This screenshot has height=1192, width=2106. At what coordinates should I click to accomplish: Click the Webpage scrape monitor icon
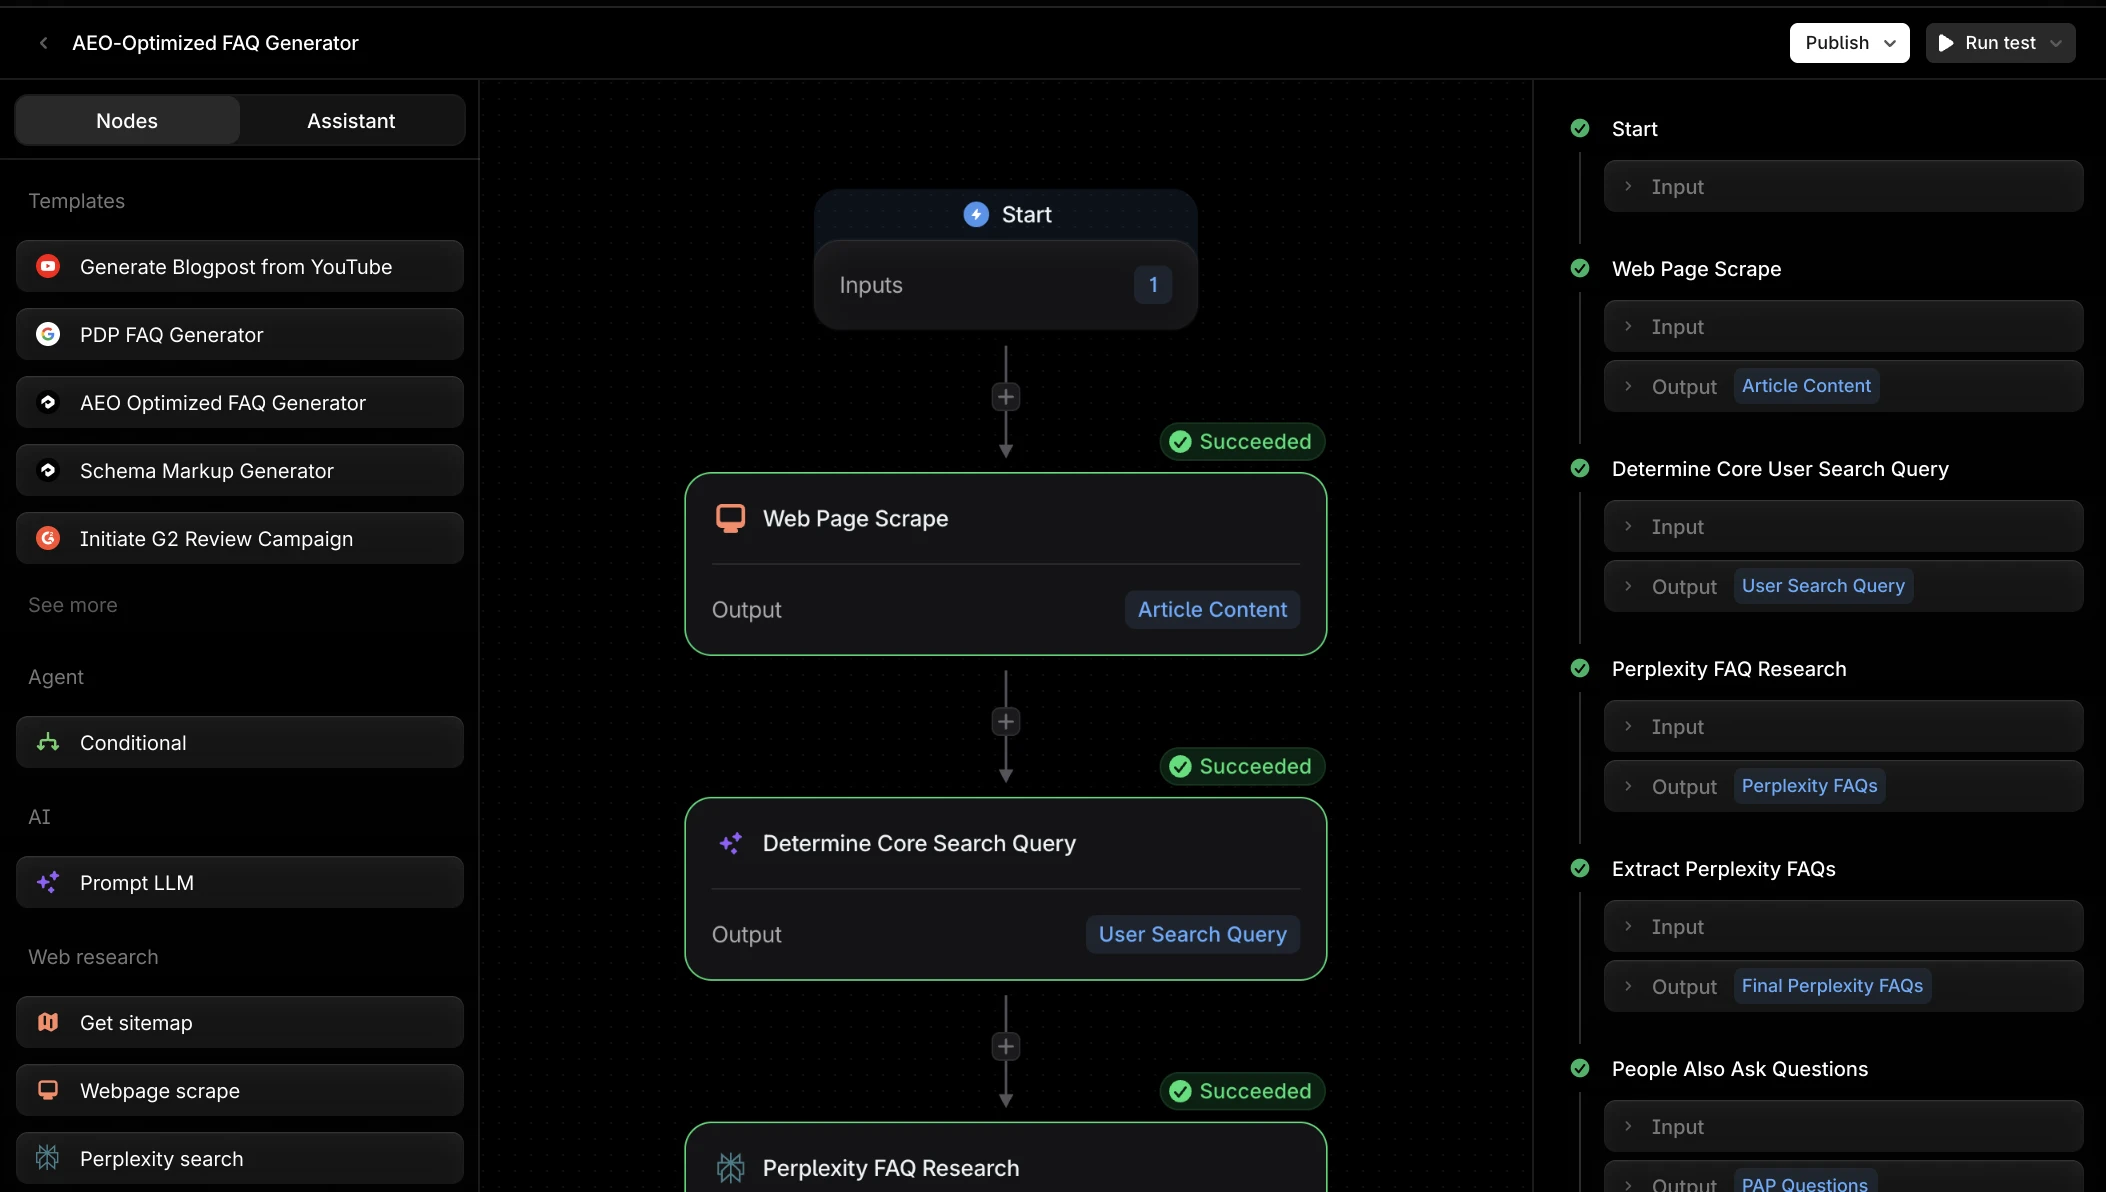48,1090
